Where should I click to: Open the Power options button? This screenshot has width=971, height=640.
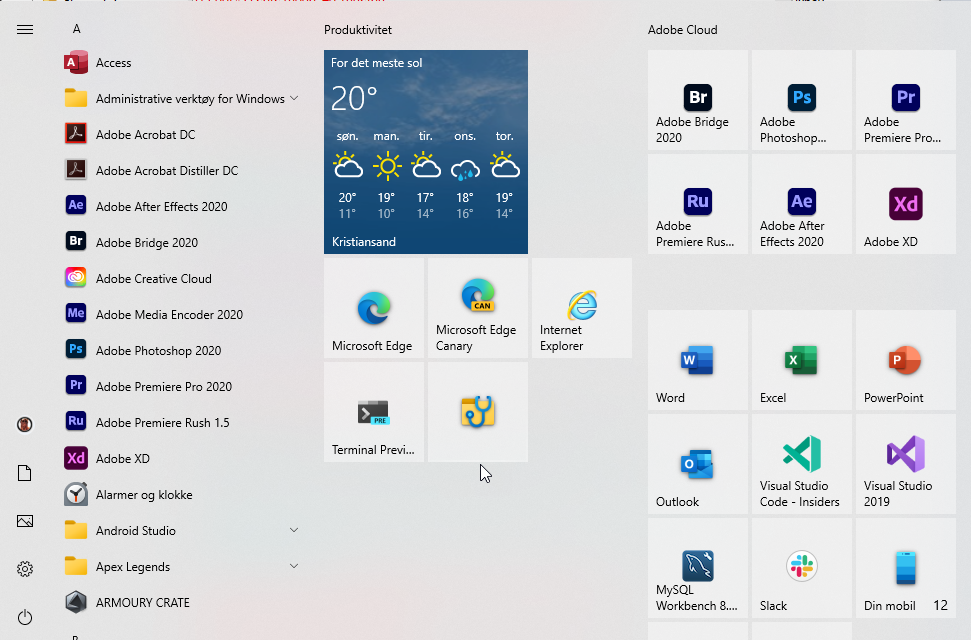coord(25,617)
